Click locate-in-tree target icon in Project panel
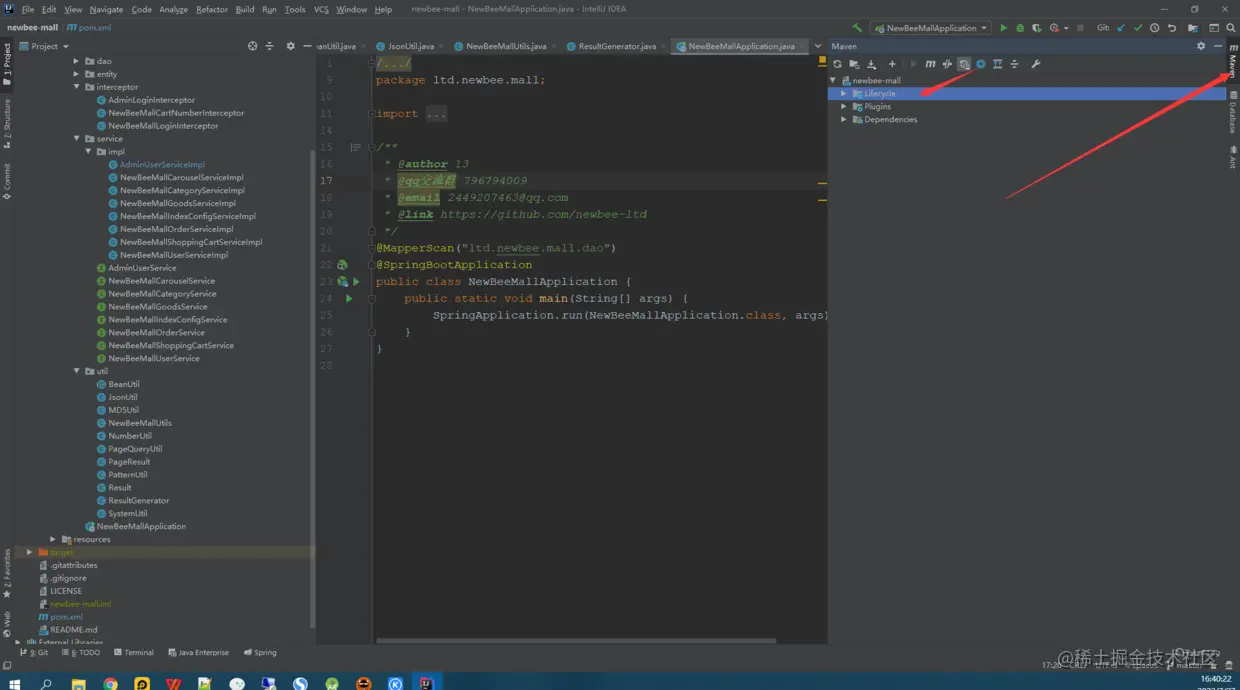The image size is (1240, 690). click(x=252, y=46)
